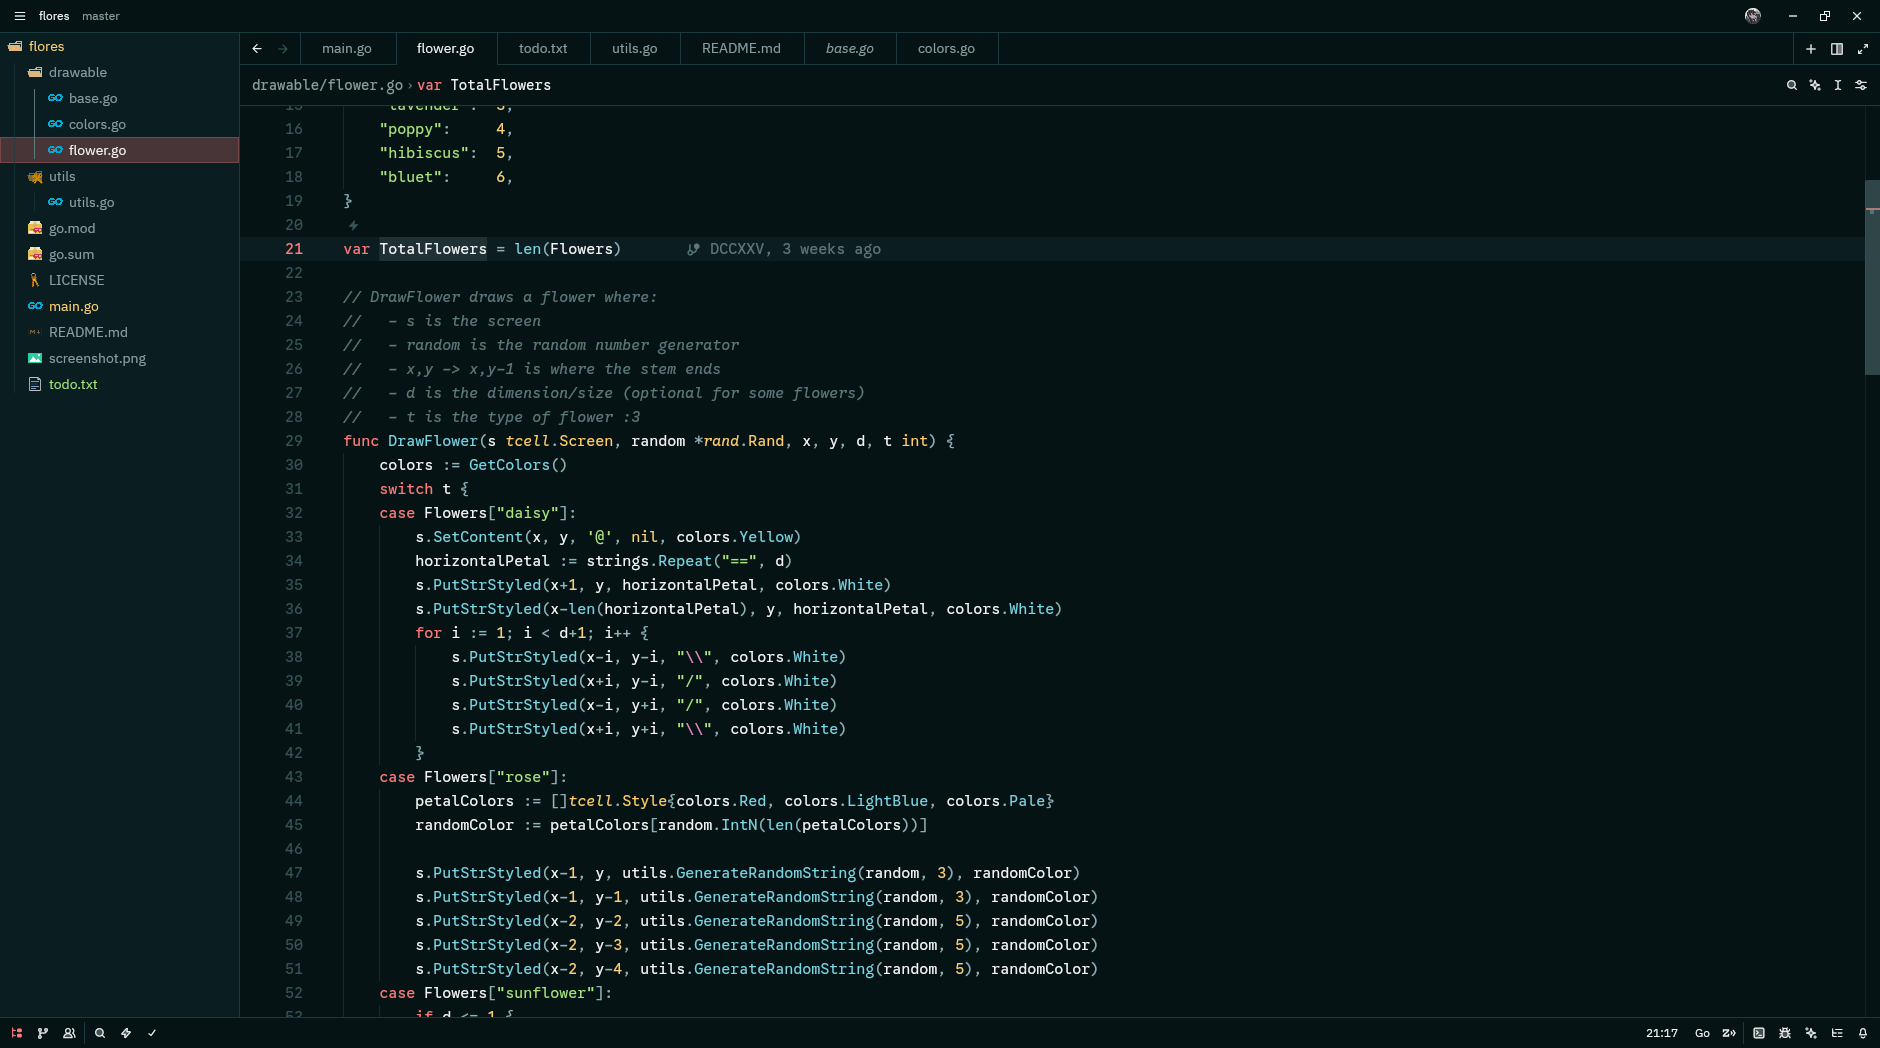Image resolution: width=1880 pixels, height=1048 pixels.
Task: Open the user avatar menu
Action: pos(1753,16)
